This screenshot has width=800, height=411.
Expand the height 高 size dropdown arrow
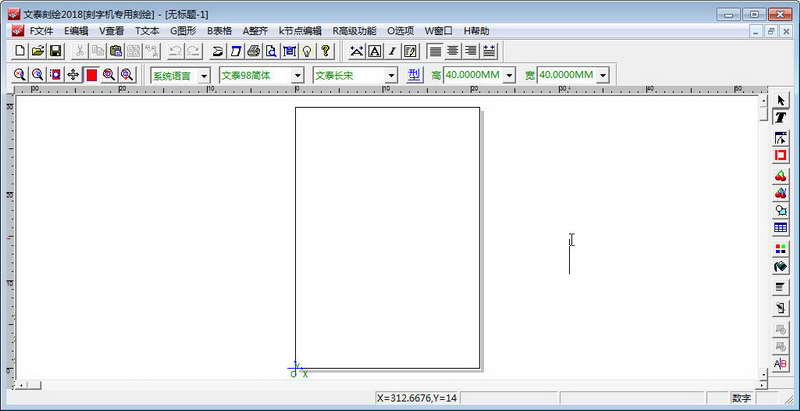click(509, 76)
